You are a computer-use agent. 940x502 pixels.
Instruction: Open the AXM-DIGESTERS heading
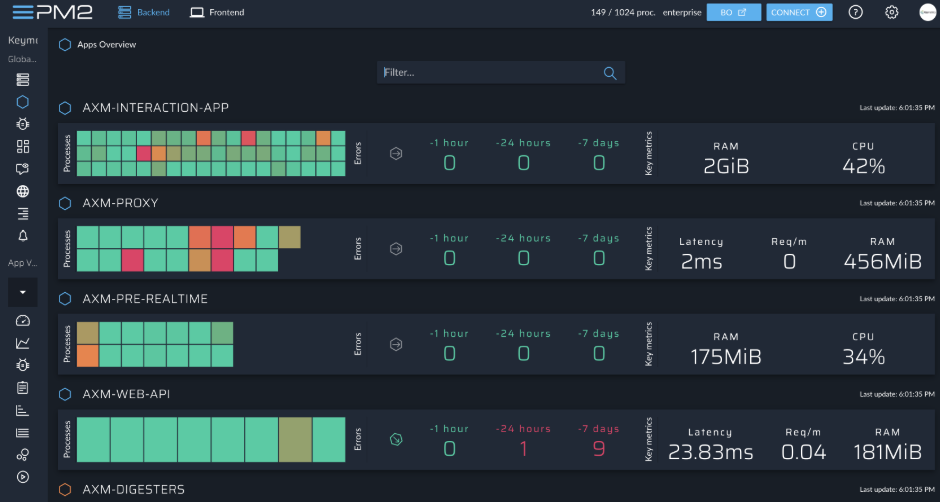tap(133, 489)
